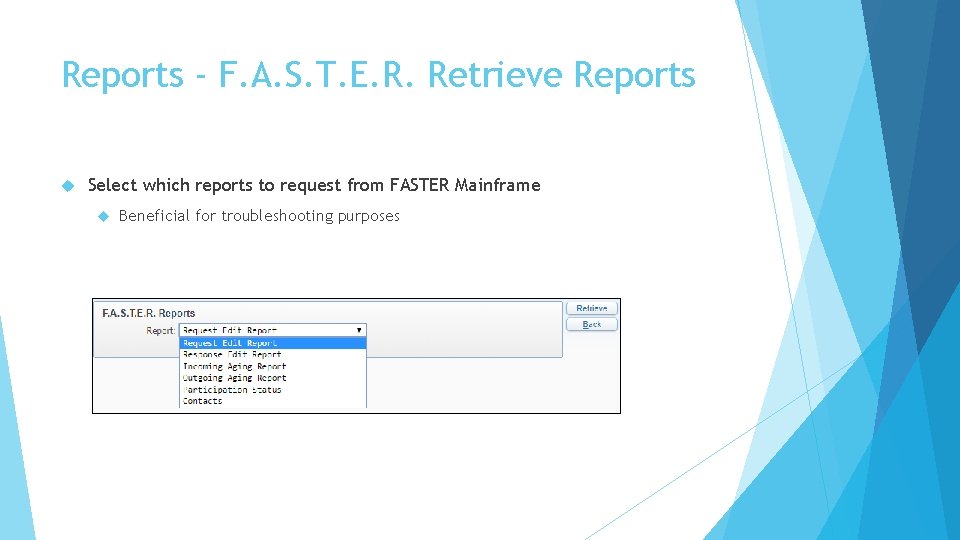Viewport: 960px width, 540px height.
Task: Click the Report dropdown arrow
Action: point(359,330)
